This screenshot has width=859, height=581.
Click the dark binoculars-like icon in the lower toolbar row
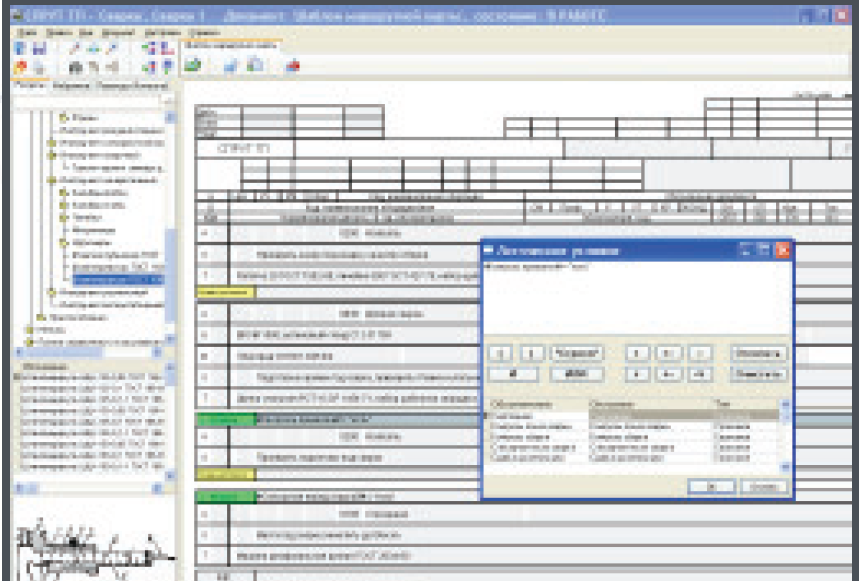tap(76, 67)
